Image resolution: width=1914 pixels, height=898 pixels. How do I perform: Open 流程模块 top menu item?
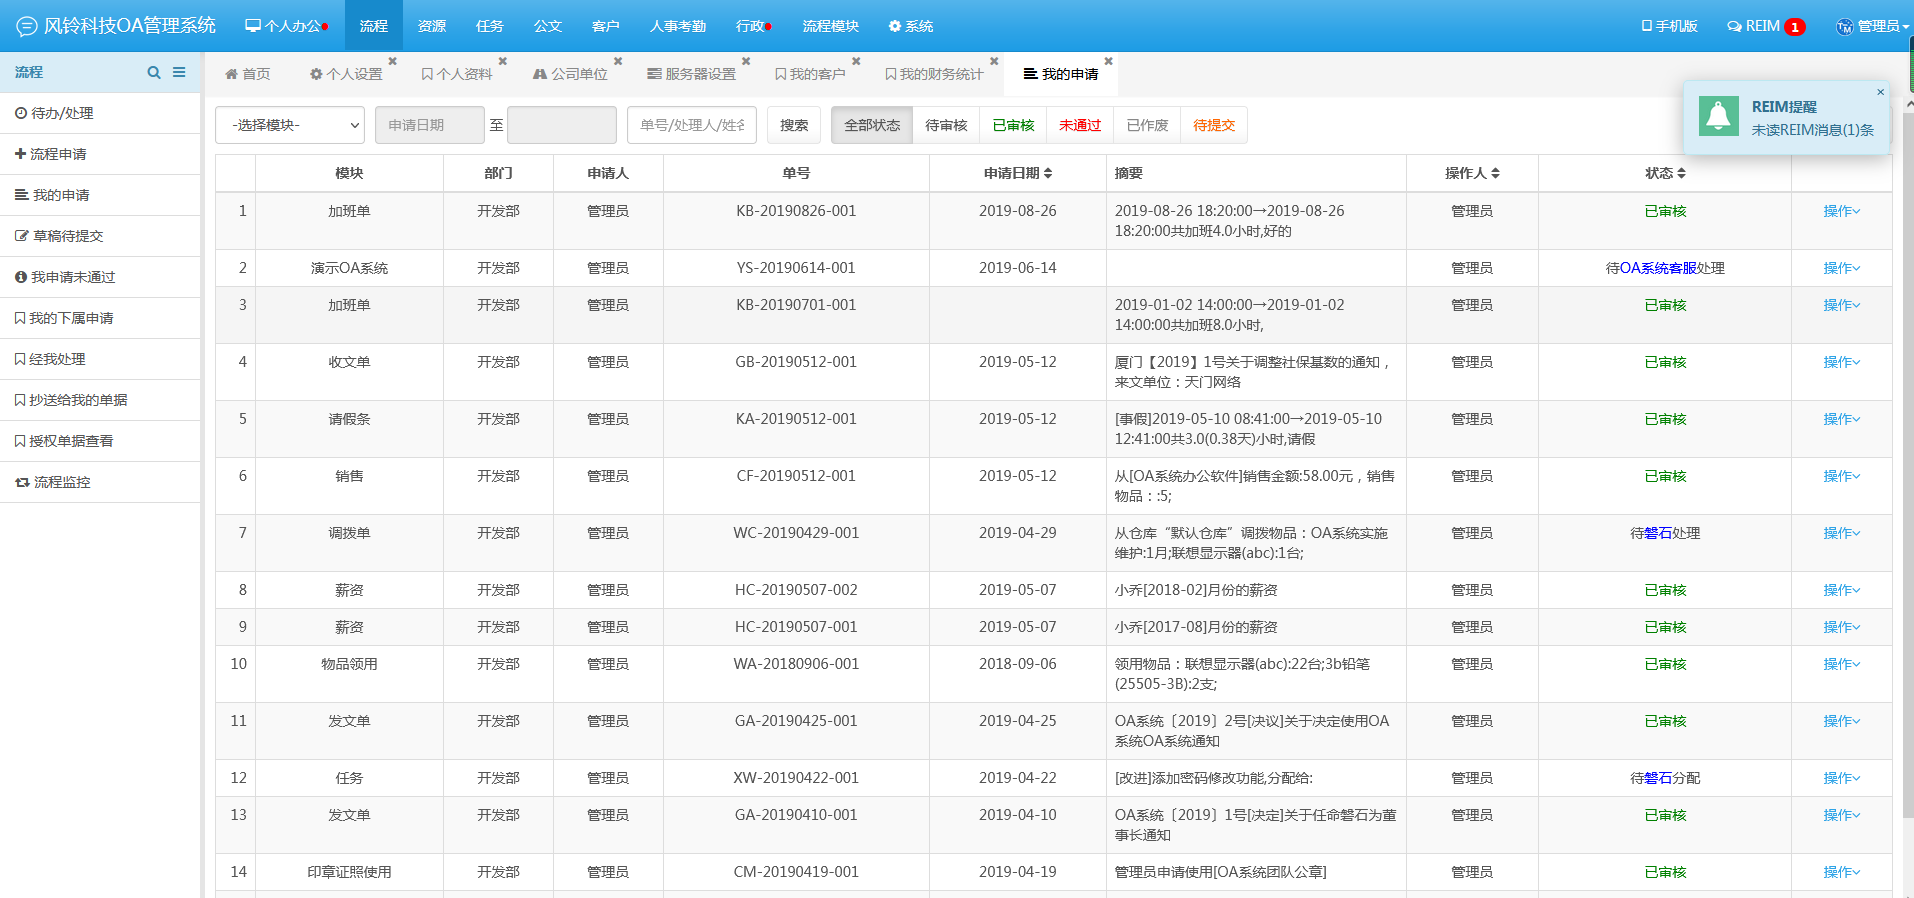click(x=831, y=26)
